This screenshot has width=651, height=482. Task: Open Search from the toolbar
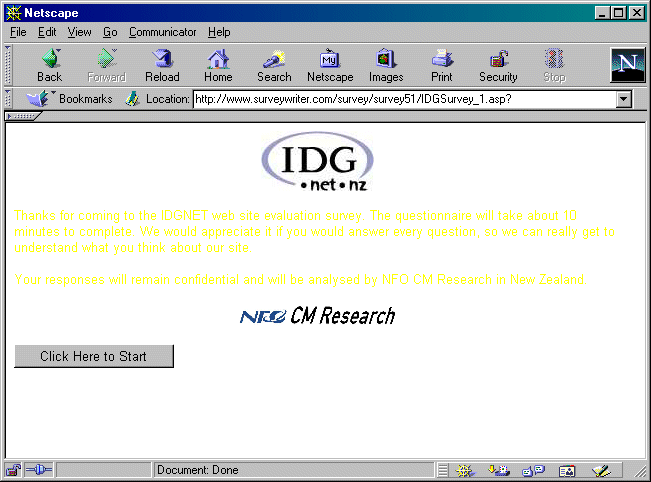[x=274, y=65]
